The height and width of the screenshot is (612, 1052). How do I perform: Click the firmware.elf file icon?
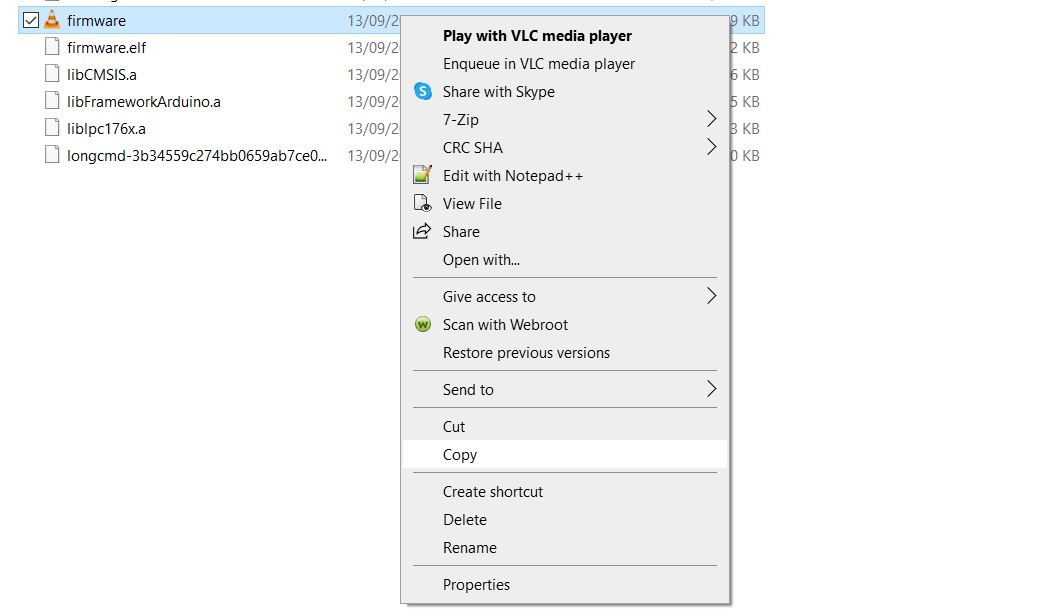(52, 47)
